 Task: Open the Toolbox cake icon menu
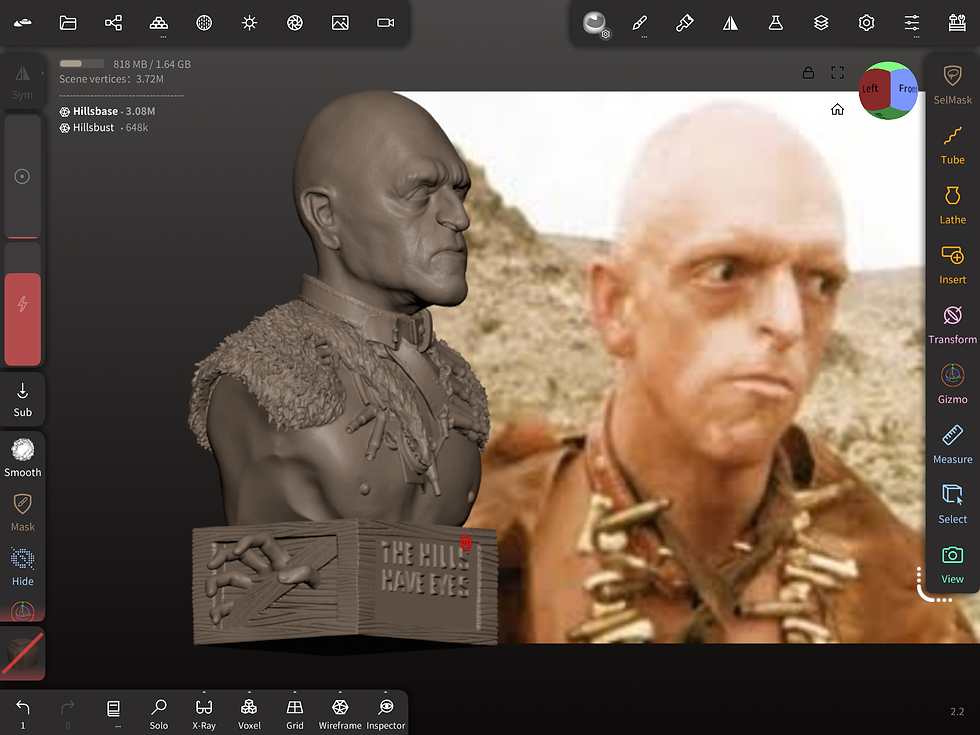957,23
